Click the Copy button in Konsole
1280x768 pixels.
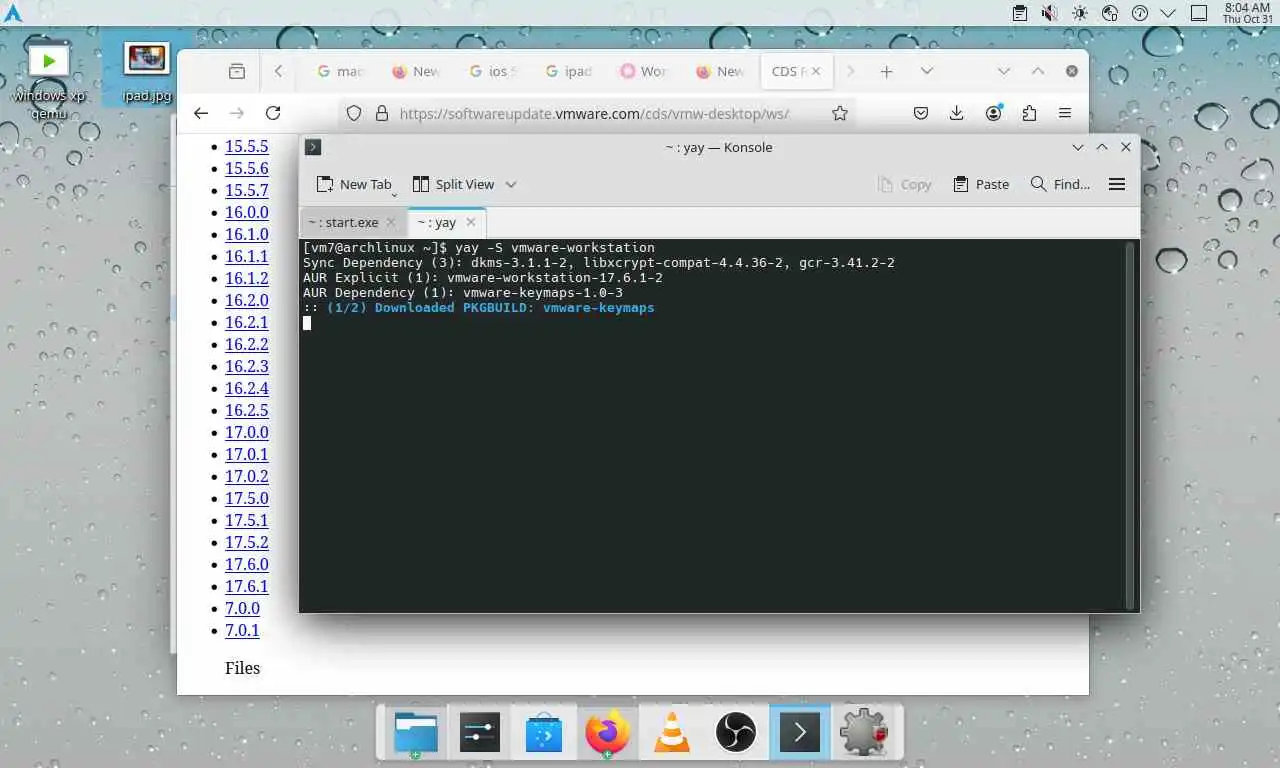[x=904, y=184]
